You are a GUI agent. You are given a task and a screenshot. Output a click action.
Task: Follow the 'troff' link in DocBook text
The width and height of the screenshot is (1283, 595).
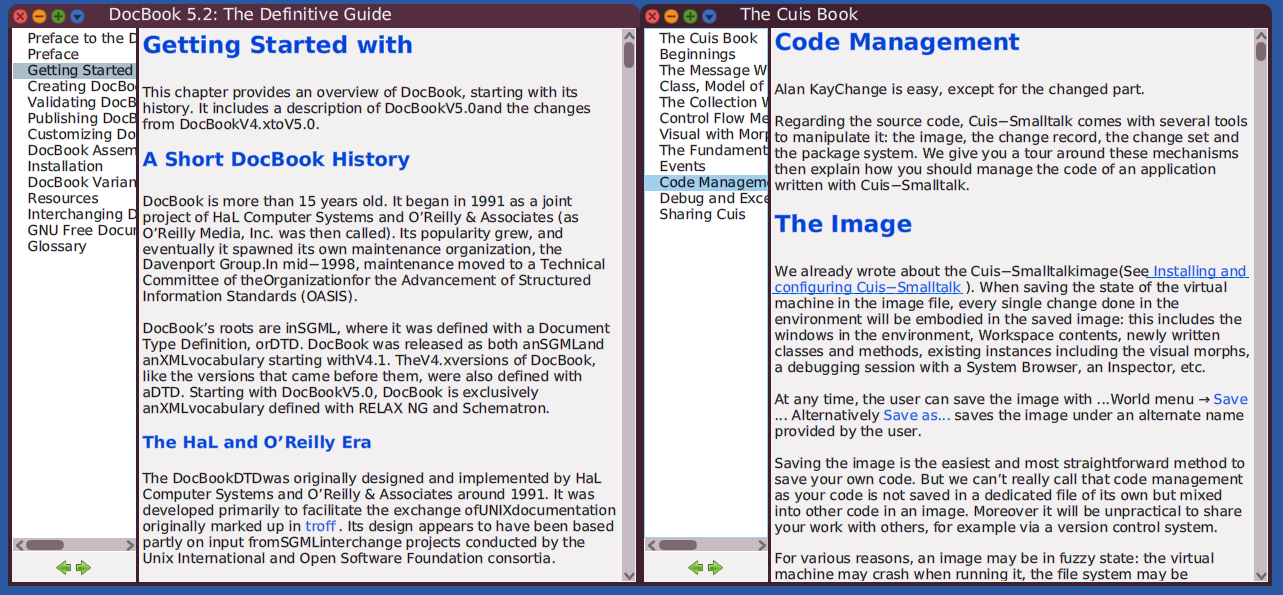click(320, 526)
